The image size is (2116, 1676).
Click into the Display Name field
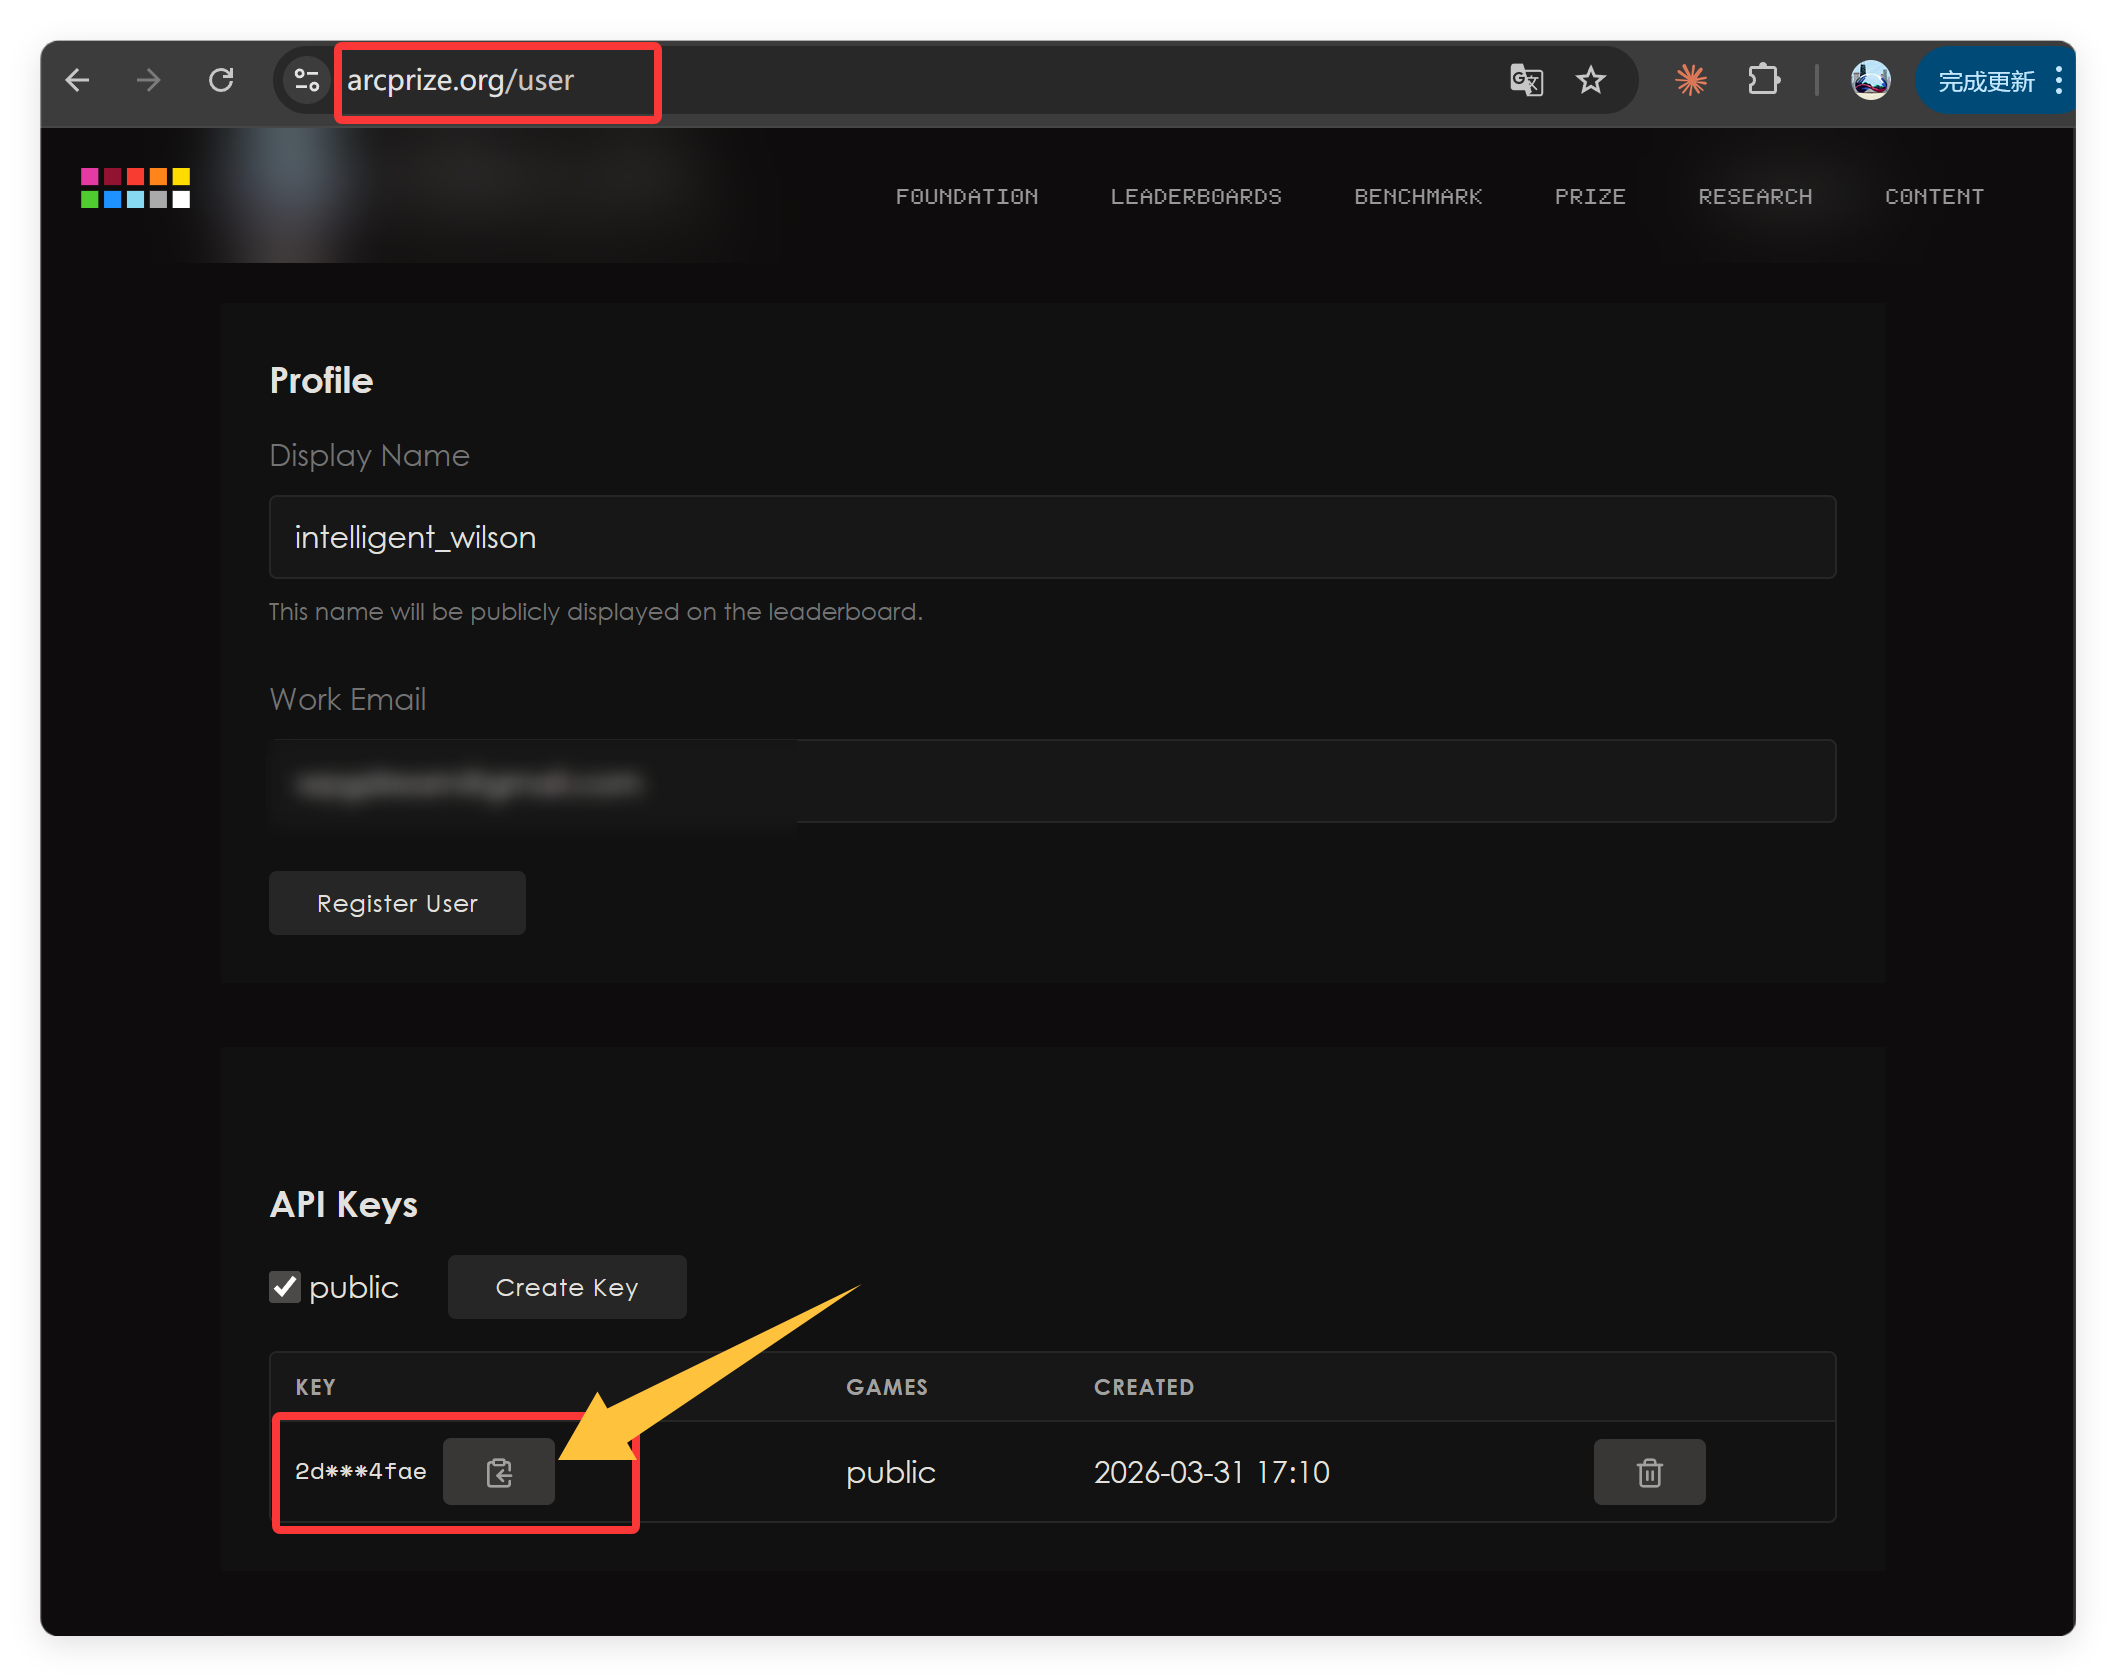[1052, 537]
